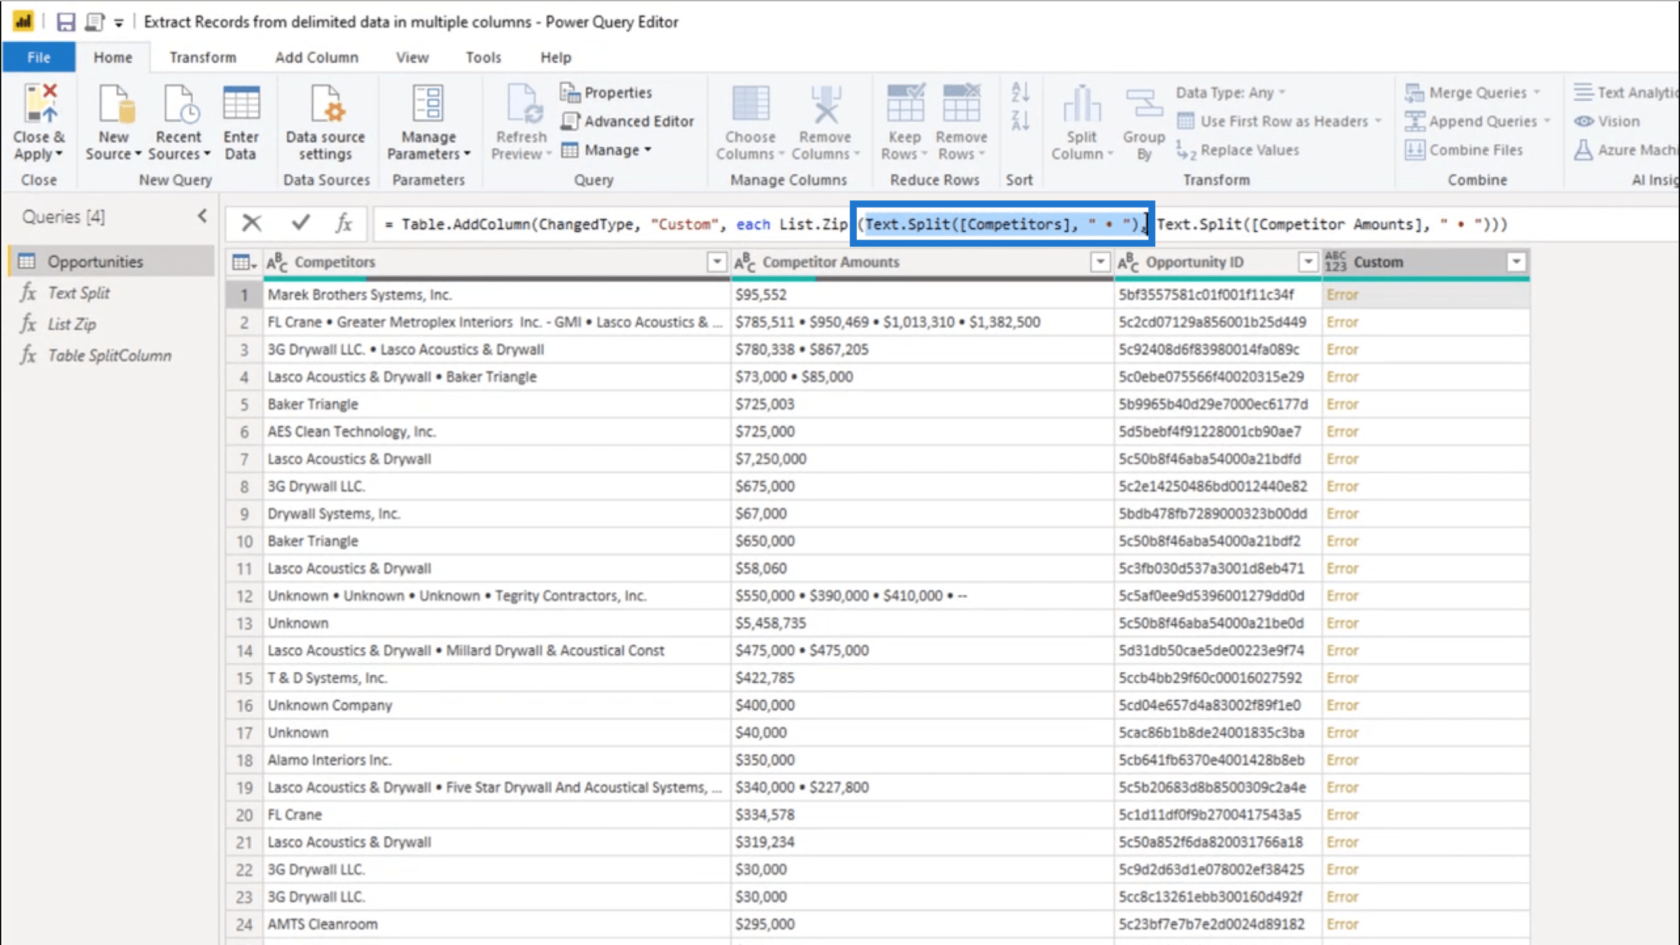Open the Enter Data tool
This screenshot has height=945, width=1680.
coord(241,122)
